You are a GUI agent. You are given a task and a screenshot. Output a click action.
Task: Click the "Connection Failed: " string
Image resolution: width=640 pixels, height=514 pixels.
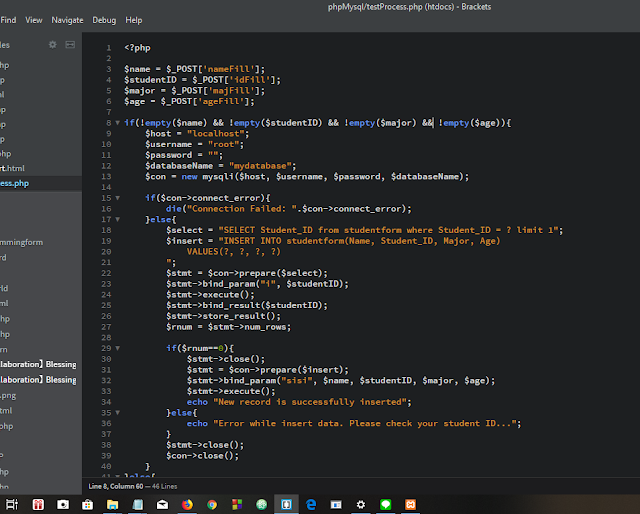[242, 209]
